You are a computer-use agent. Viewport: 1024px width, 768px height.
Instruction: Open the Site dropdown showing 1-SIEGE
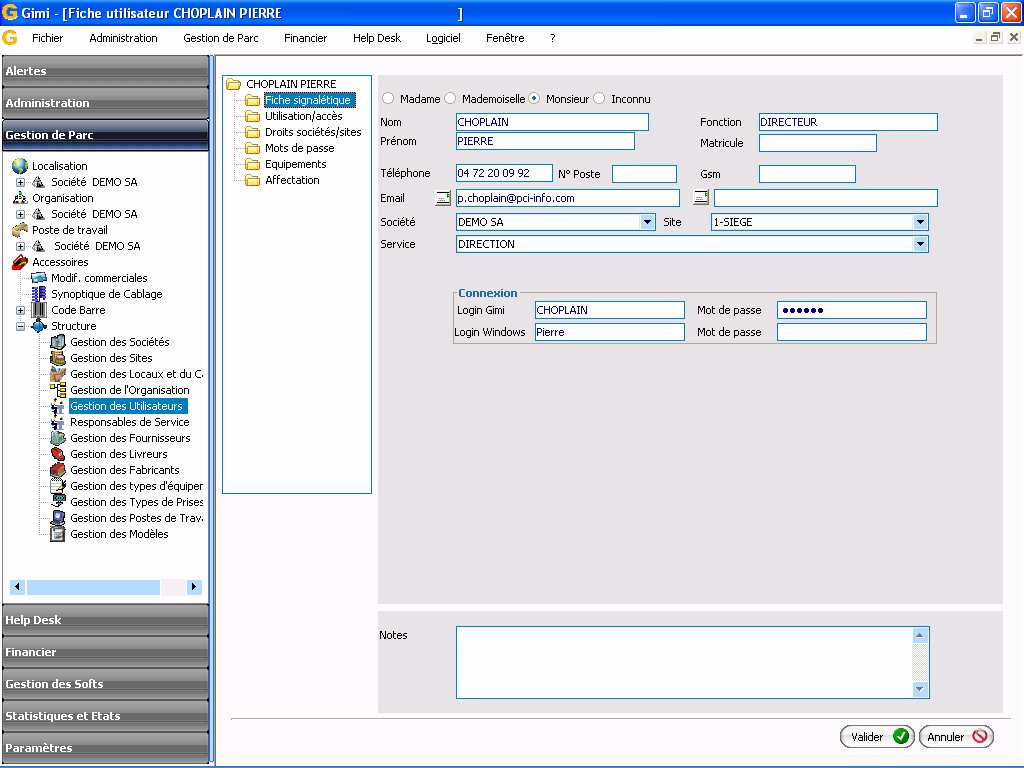[x=920, y=222]
